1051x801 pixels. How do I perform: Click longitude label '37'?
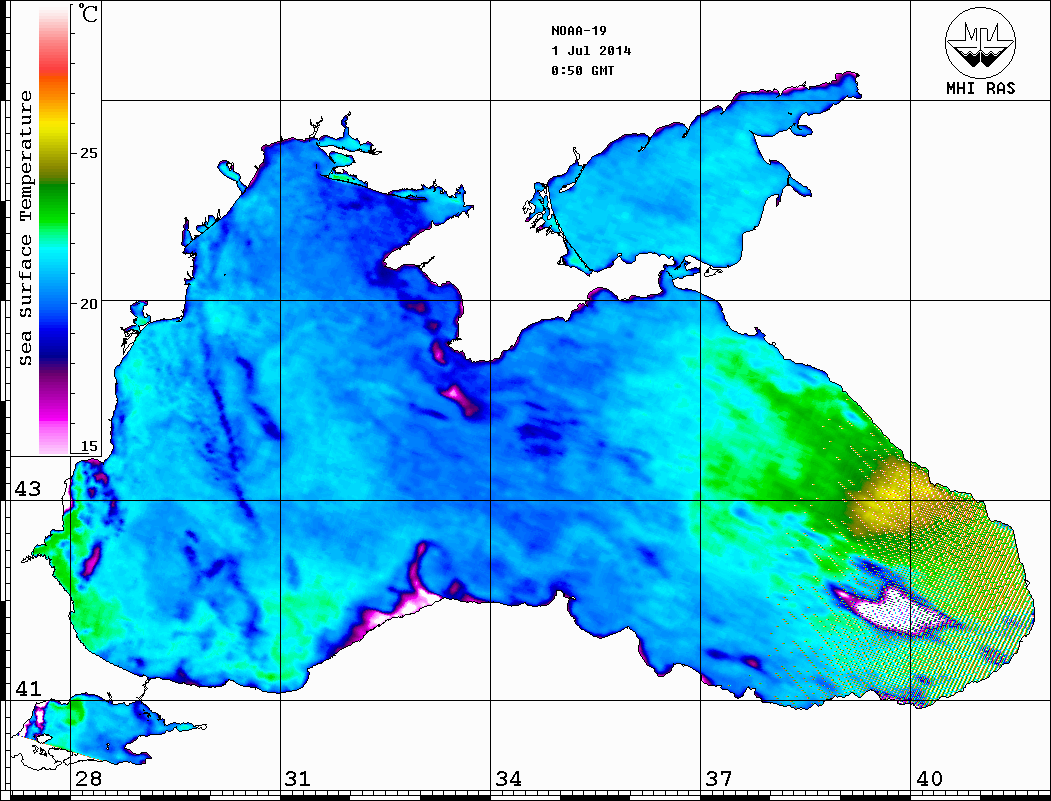[719, 778]
